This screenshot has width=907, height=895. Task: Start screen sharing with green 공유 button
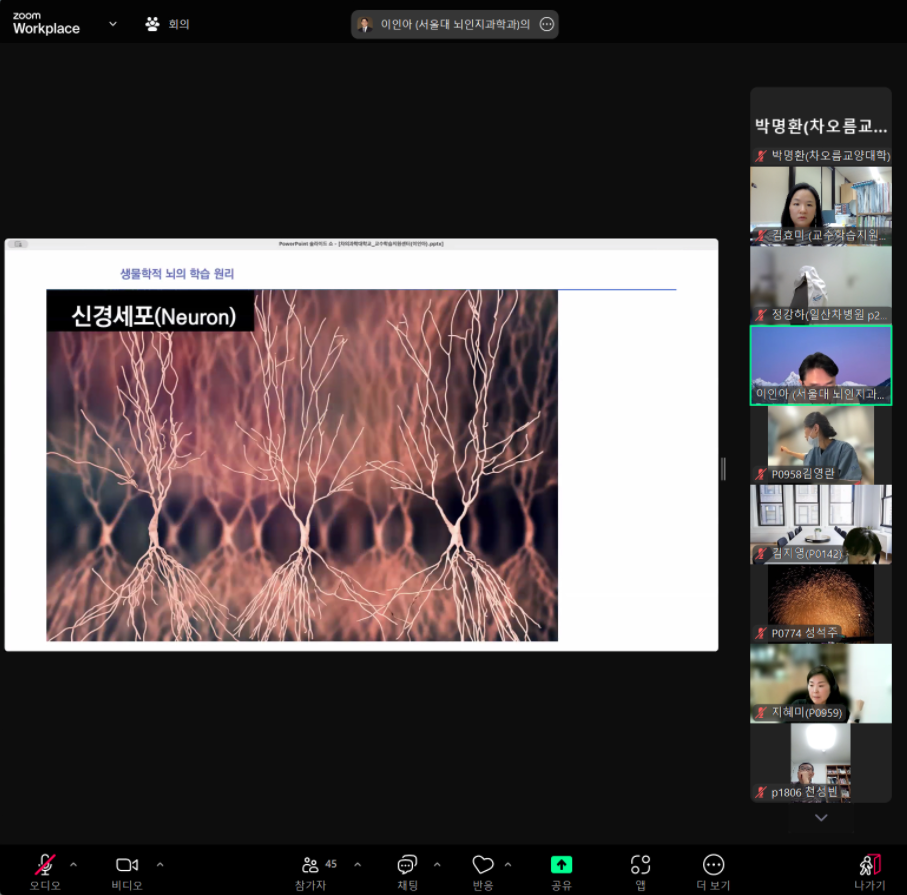pos(561,865)
